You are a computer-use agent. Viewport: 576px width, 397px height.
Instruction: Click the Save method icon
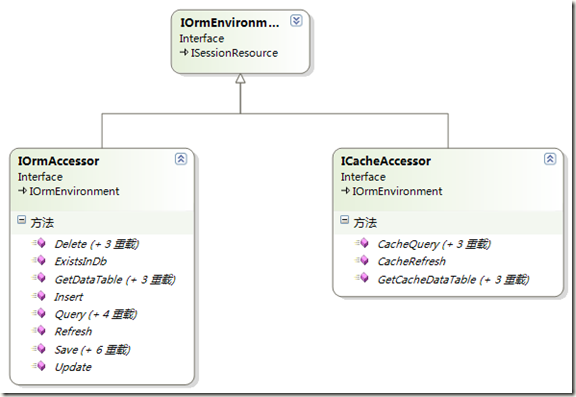point(39,348)
